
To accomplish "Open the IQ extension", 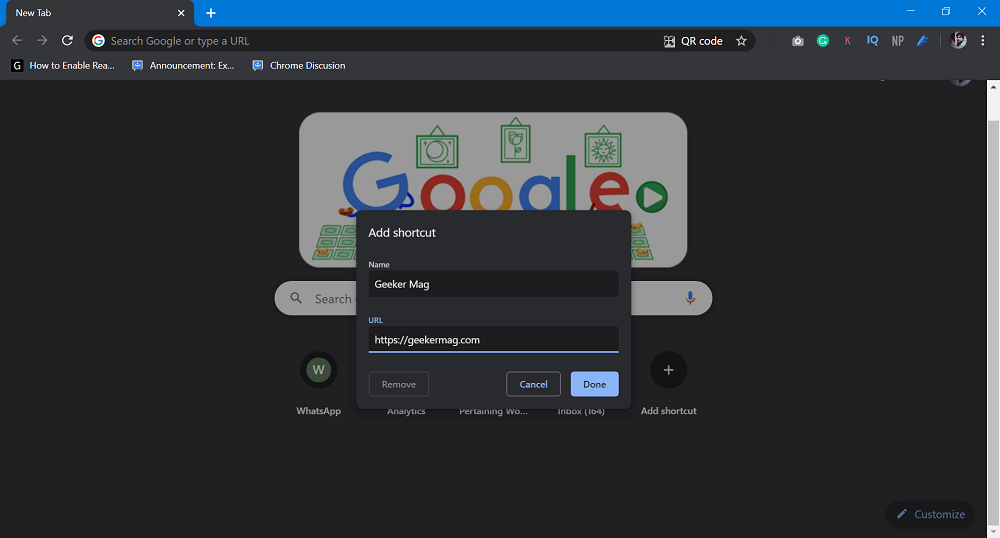I will [872, 41].
